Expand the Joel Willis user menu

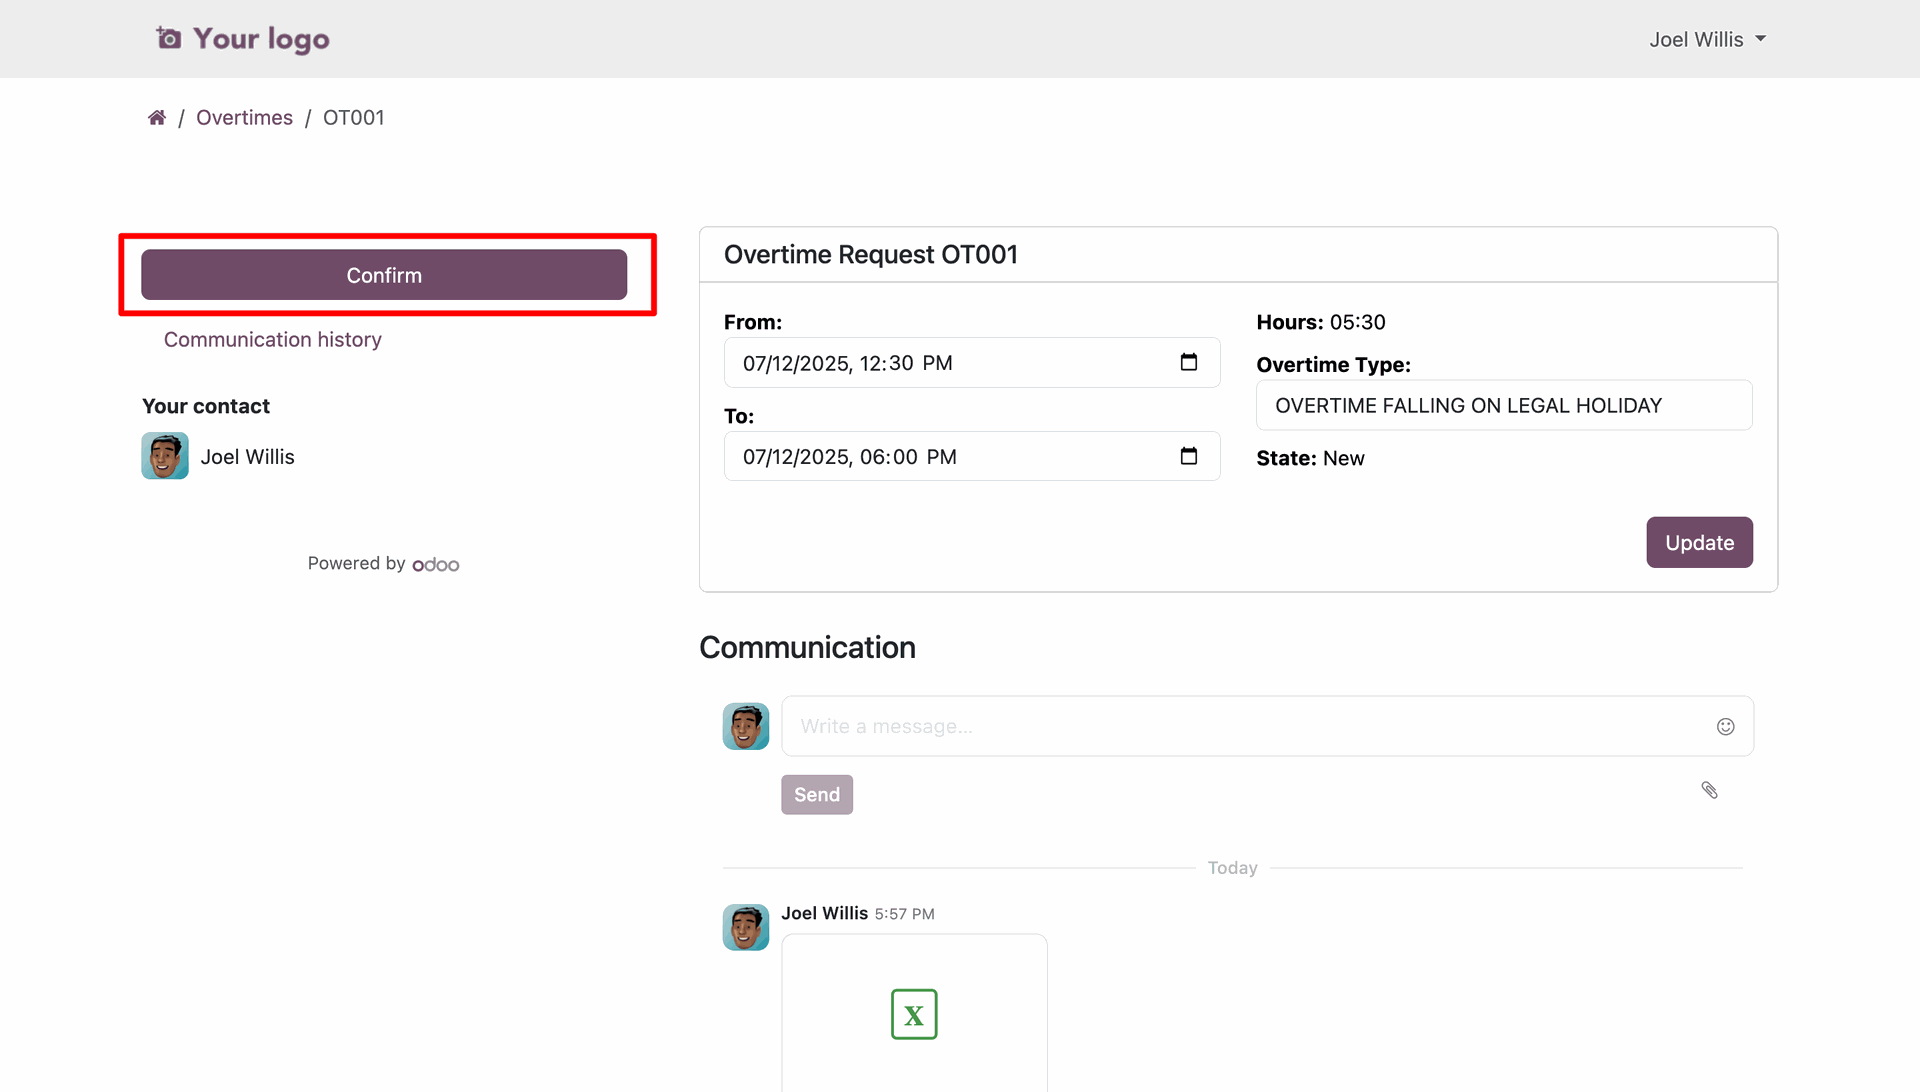click(x=1707, y=39)
